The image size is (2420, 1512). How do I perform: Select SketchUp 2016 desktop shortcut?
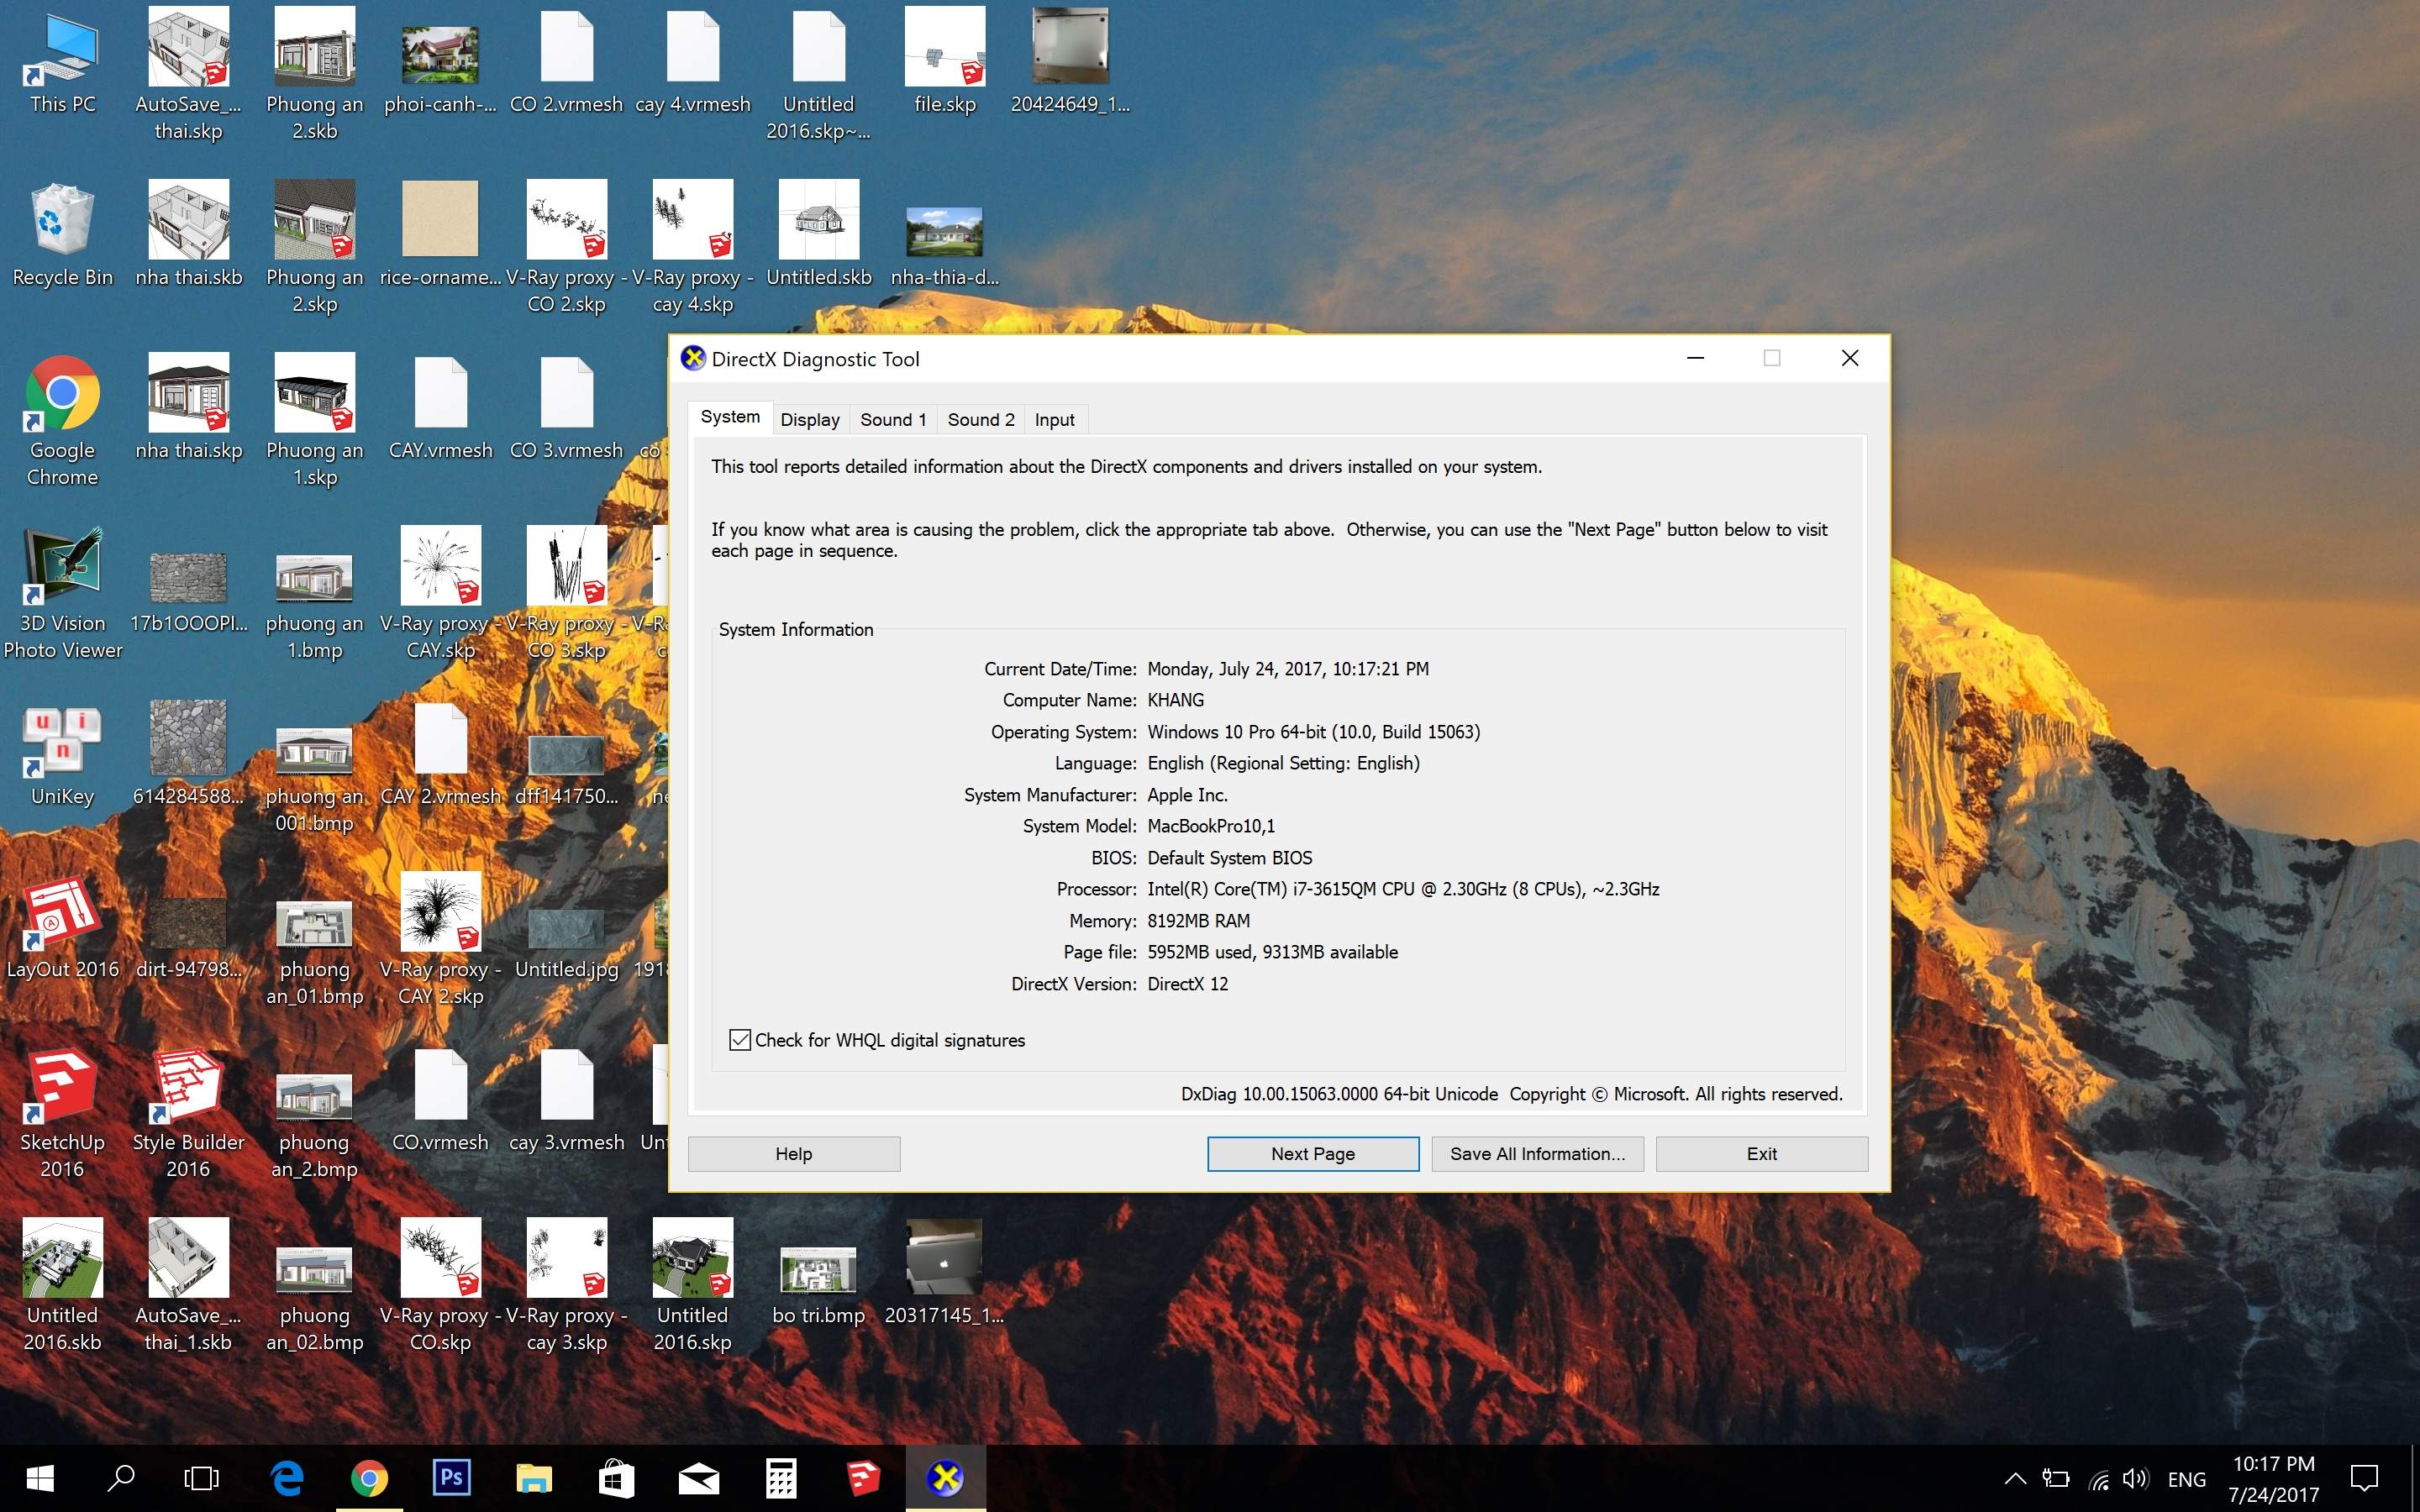coord(62,1112)
